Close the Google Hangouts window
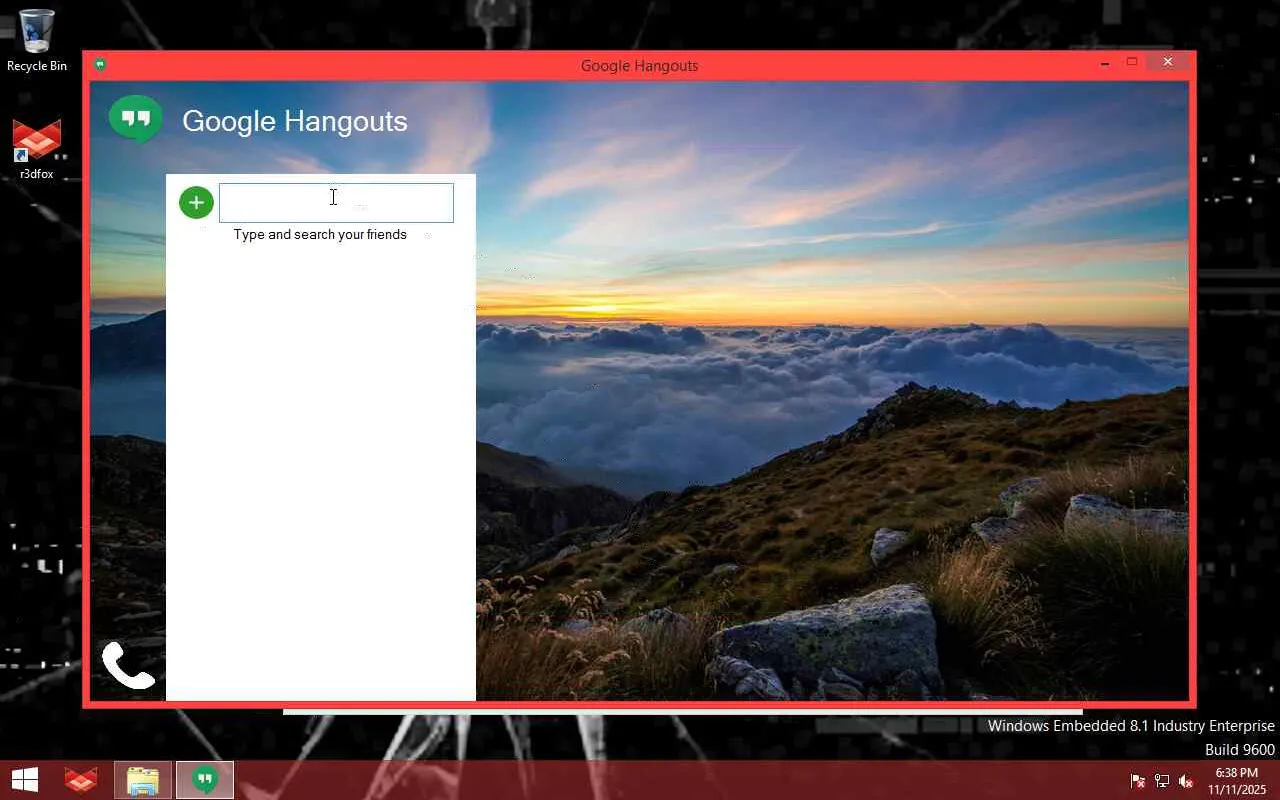This screenshot has height=800, width=1280. tap(1167, 62)
